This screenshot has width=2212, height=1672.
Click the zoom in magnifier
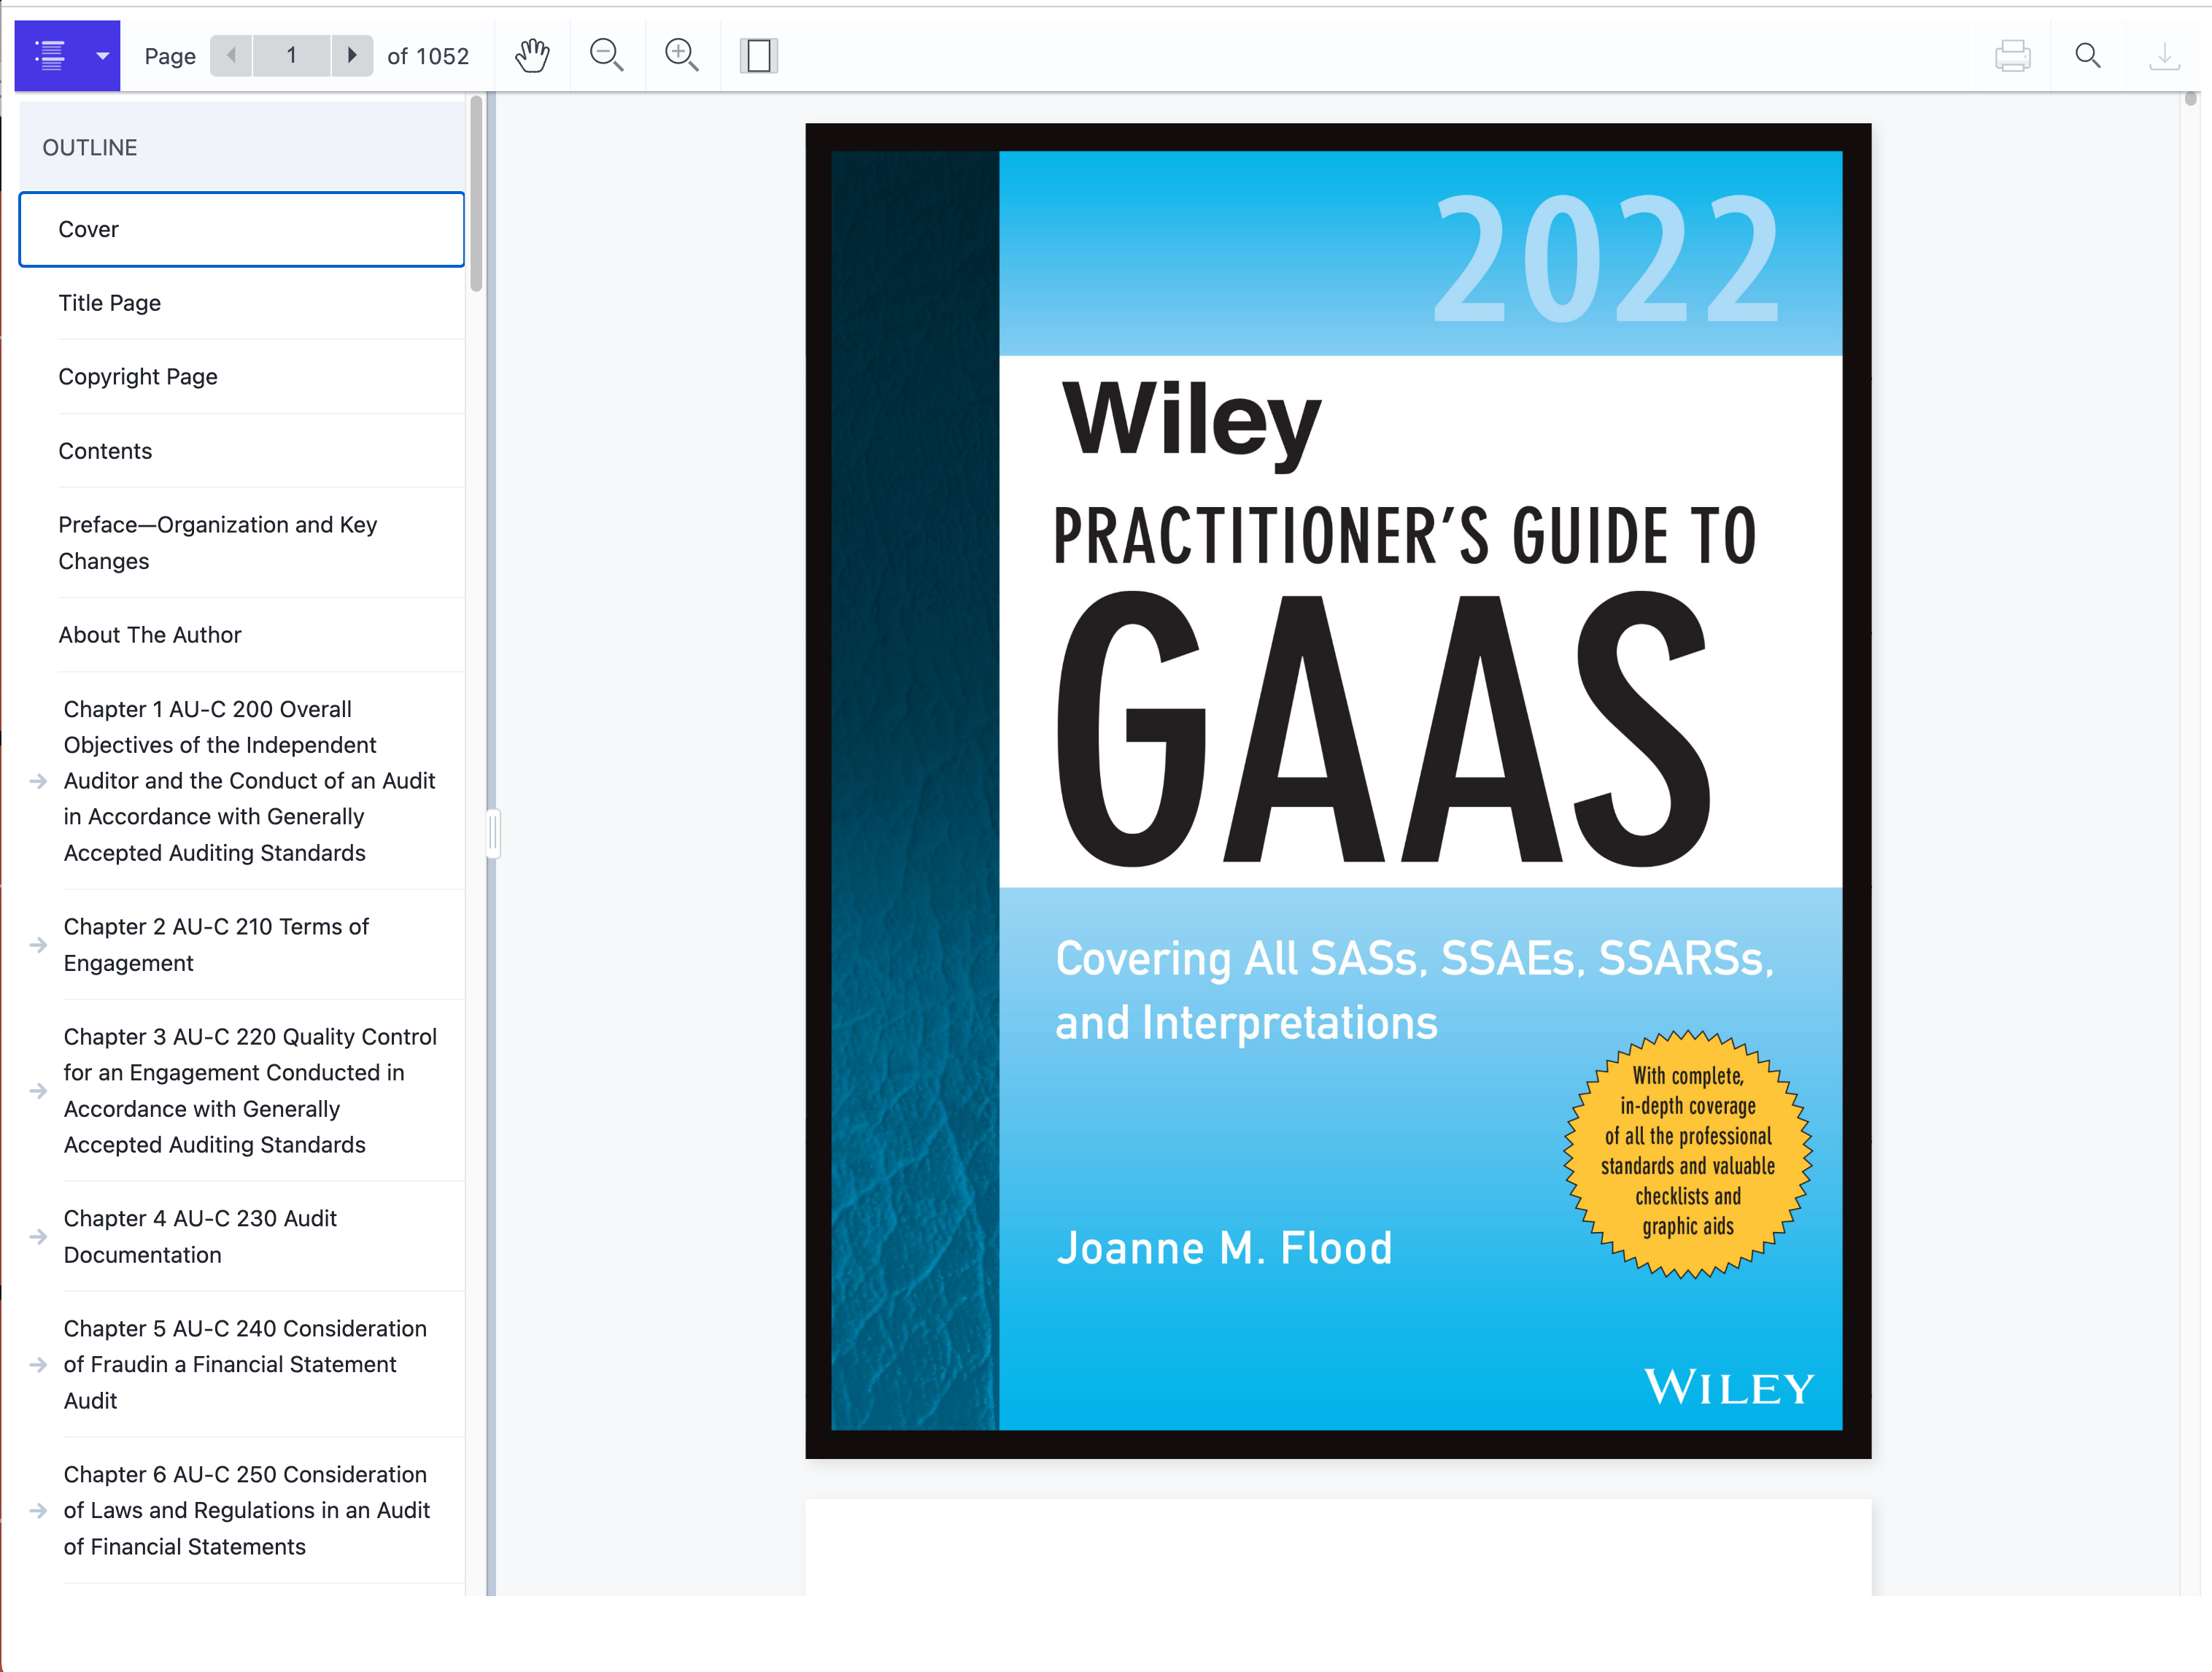681,56
